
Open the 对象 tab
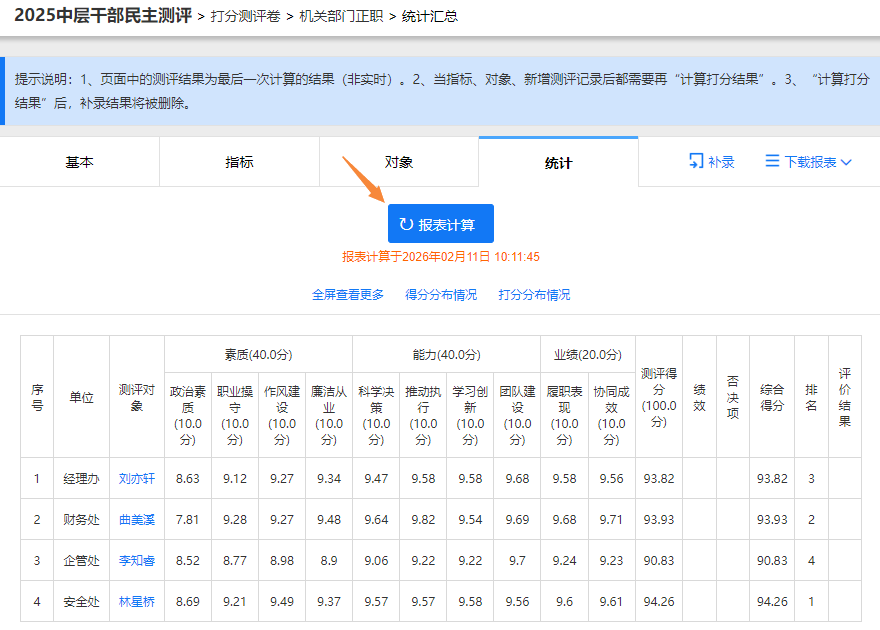[x=398, y=161]
